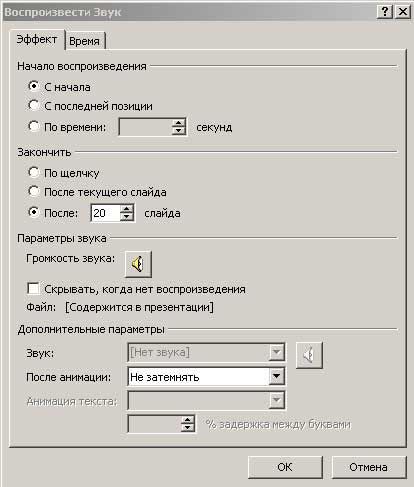The height and width of the screenshot is (487, 414).
Task: Choose the По времени radio button
Action: click(33, 126)
